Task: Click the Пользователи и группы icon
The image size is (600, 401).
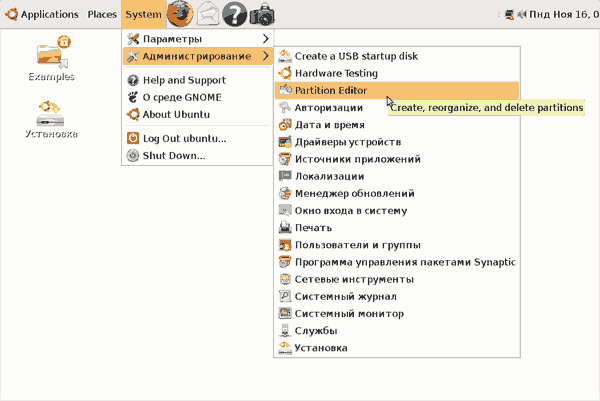Action: 285,245
